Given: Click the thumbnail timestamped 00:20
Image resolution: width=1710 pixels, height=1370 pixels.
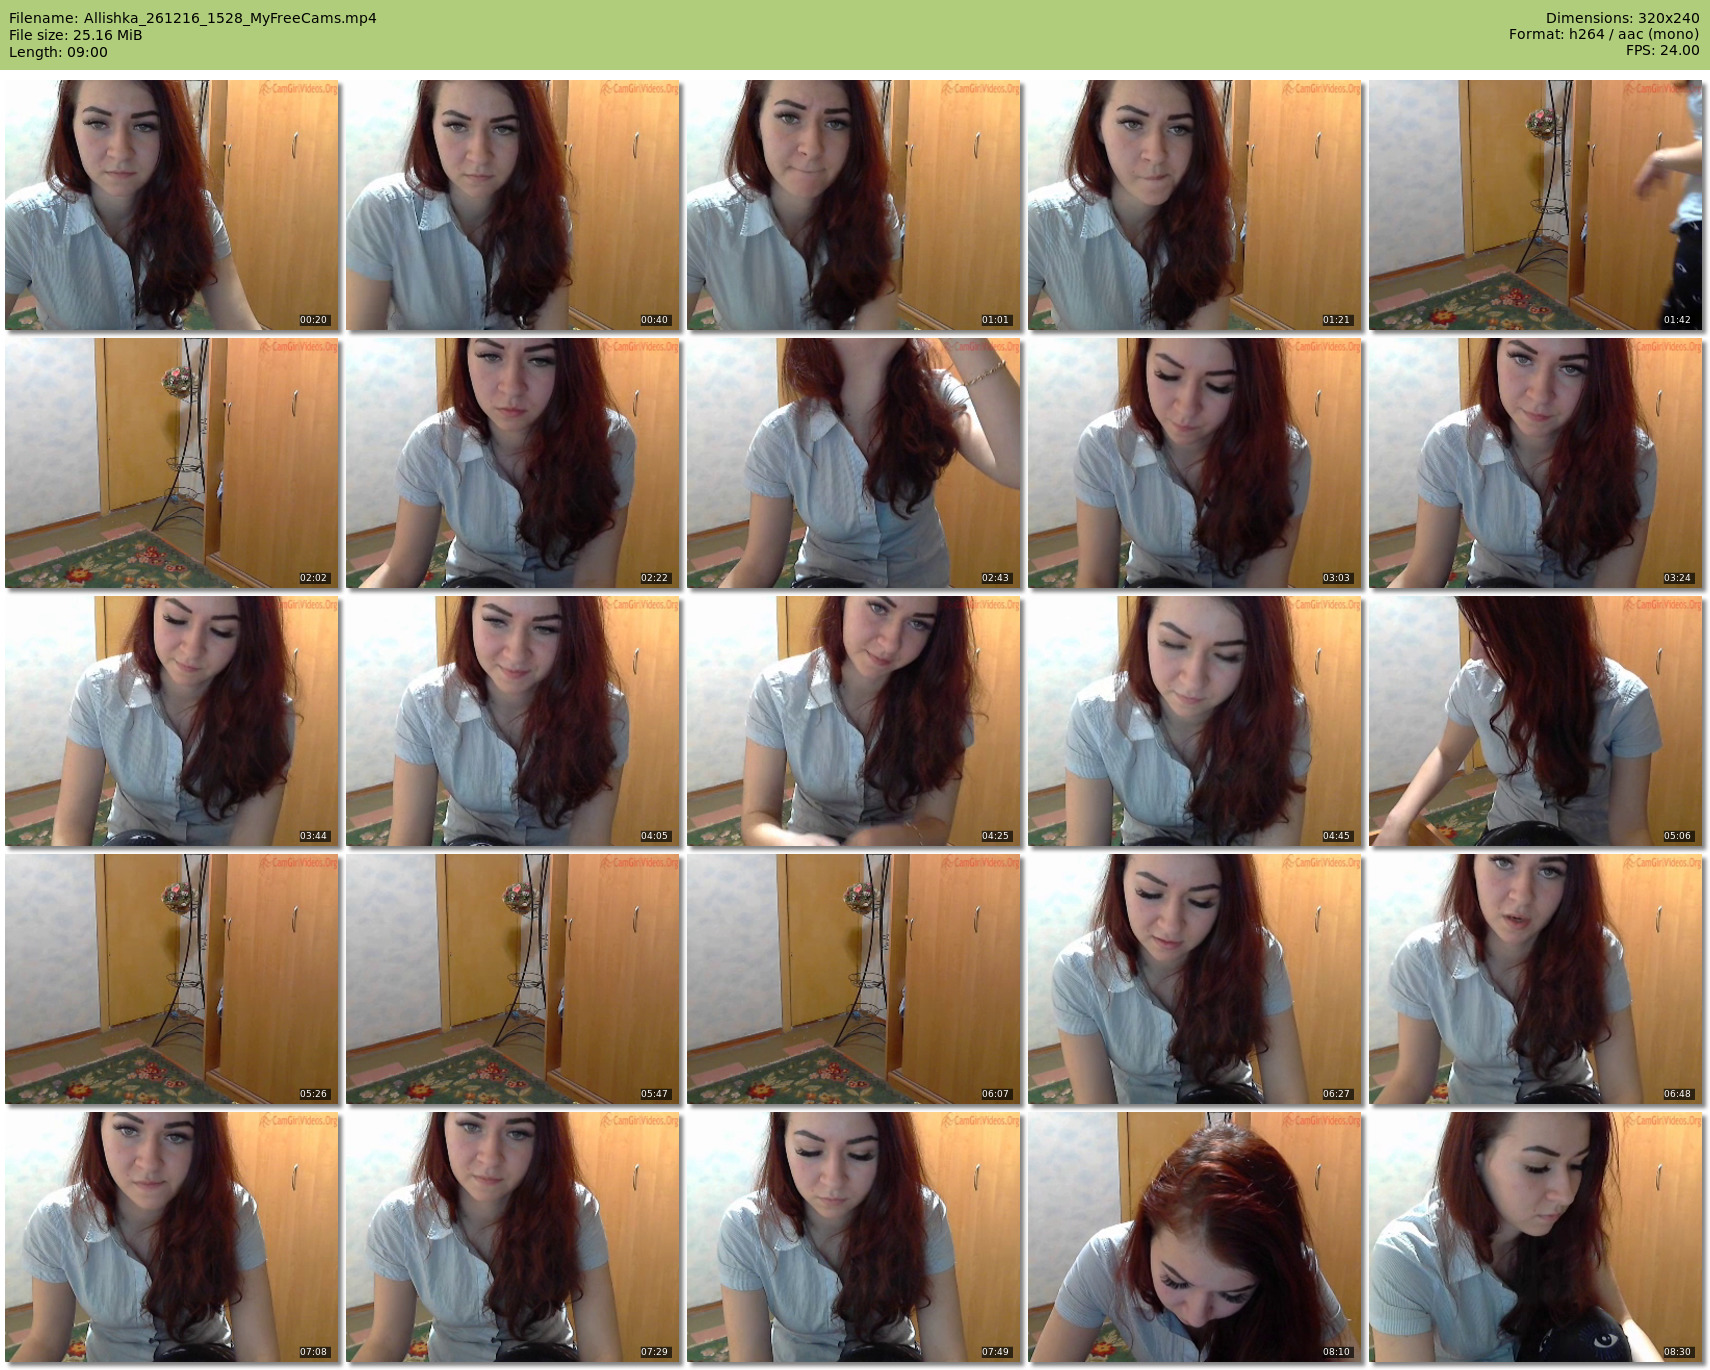Looking at the screenshot, I should (x=172, y=205).
